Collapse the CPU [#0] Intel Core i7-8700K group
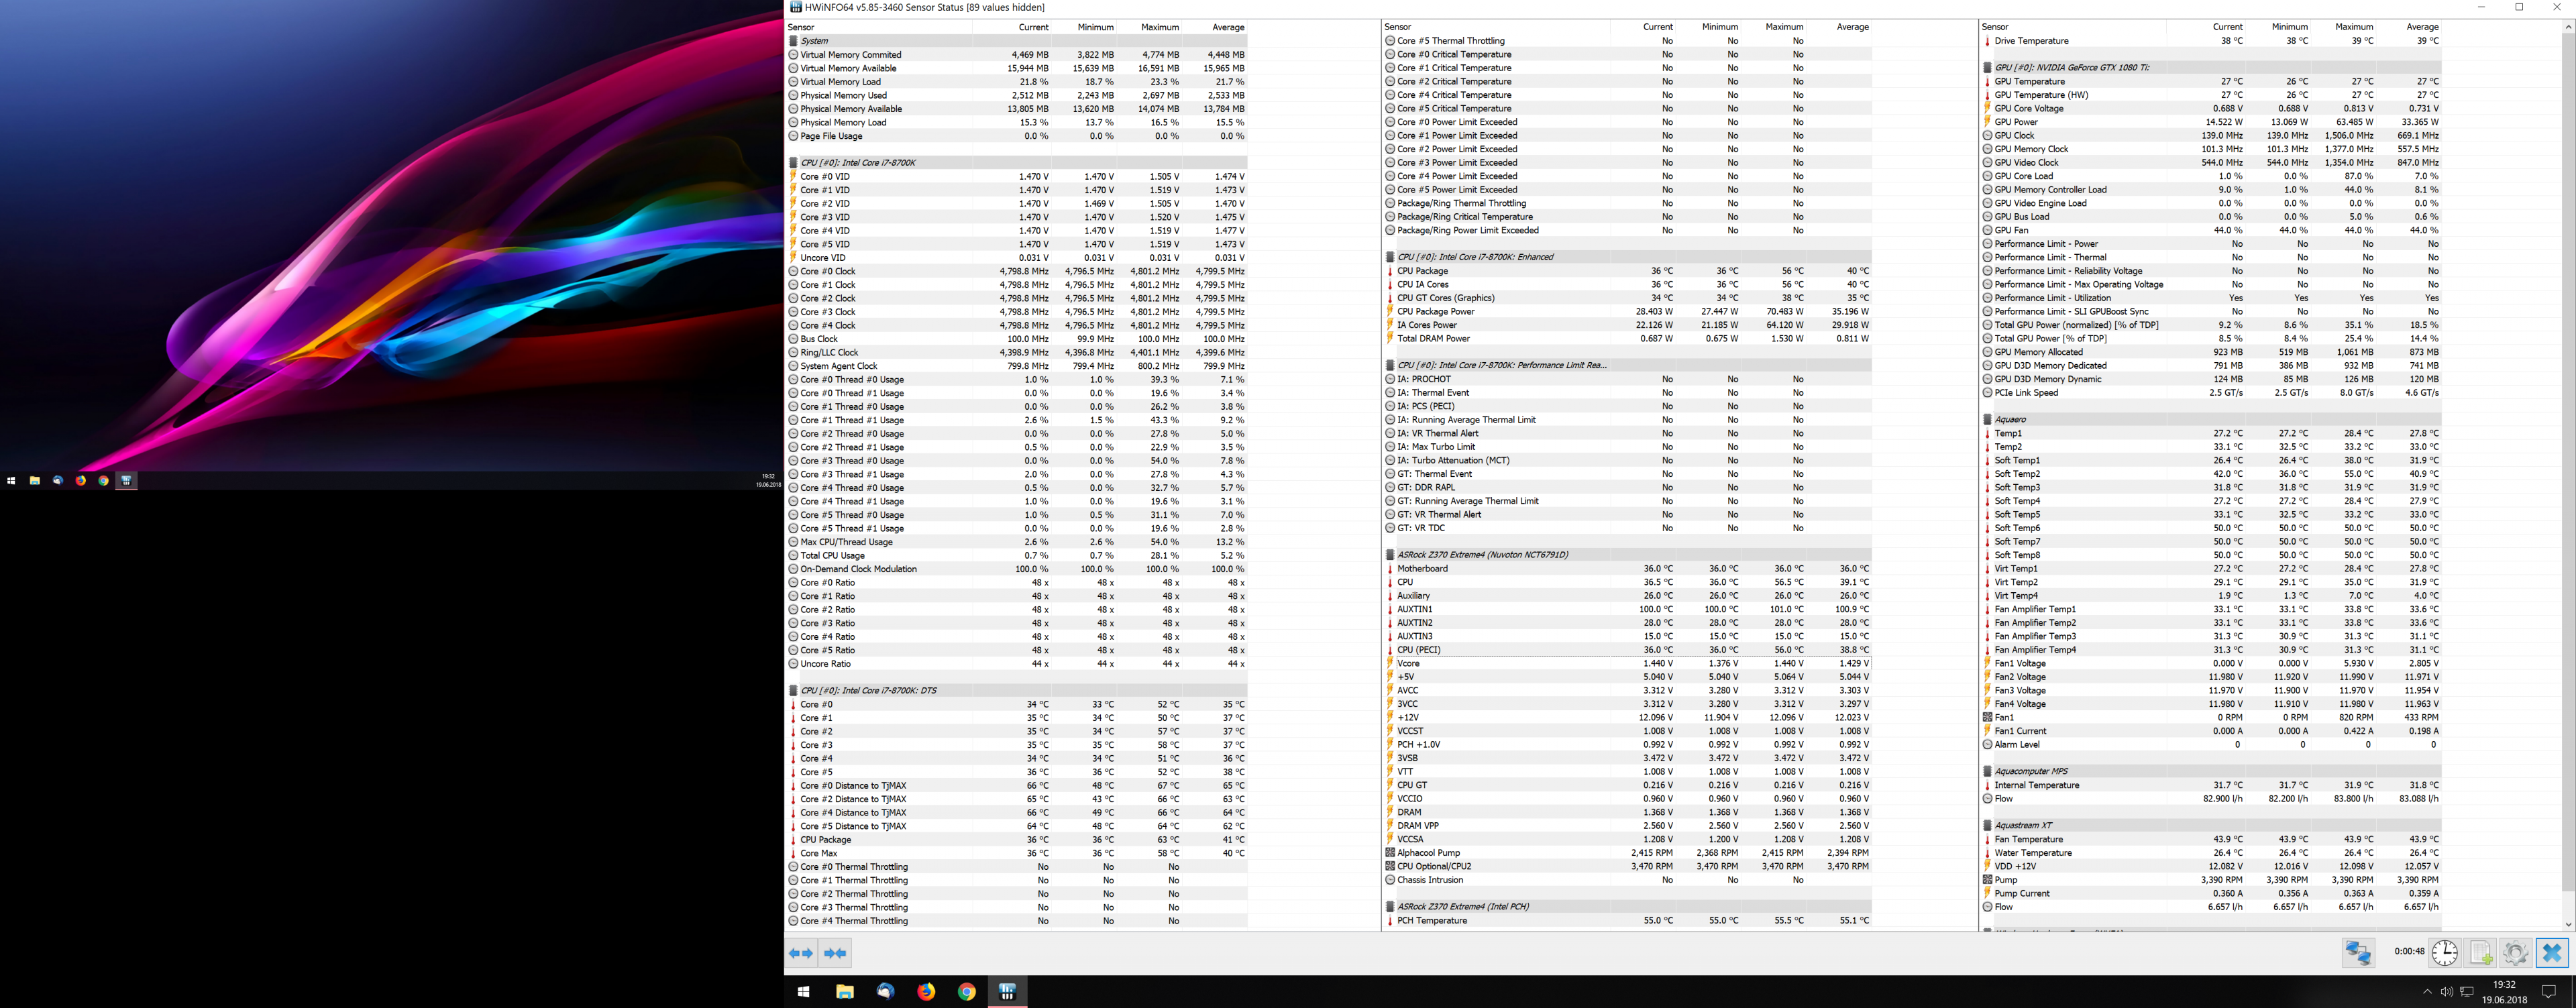The image size is (2576, 1008). 857,162
